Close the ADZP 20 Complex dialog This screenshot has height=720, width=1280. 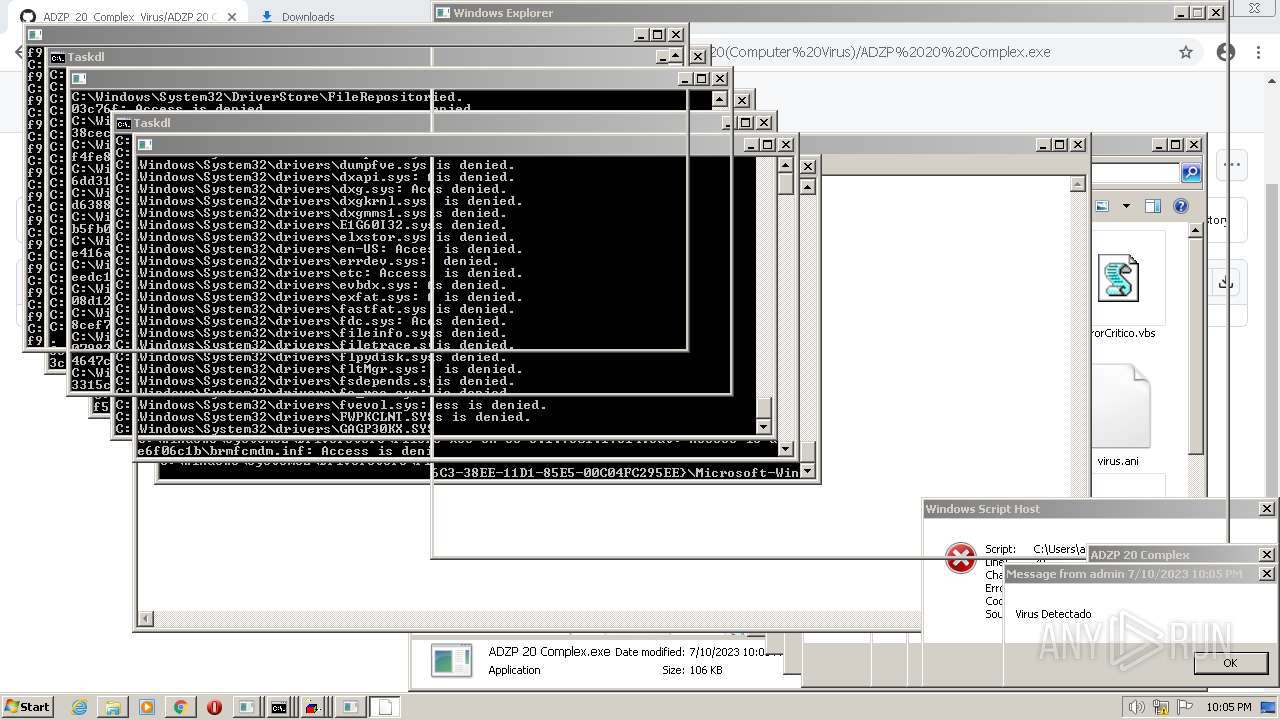(x=1266, y=554)
